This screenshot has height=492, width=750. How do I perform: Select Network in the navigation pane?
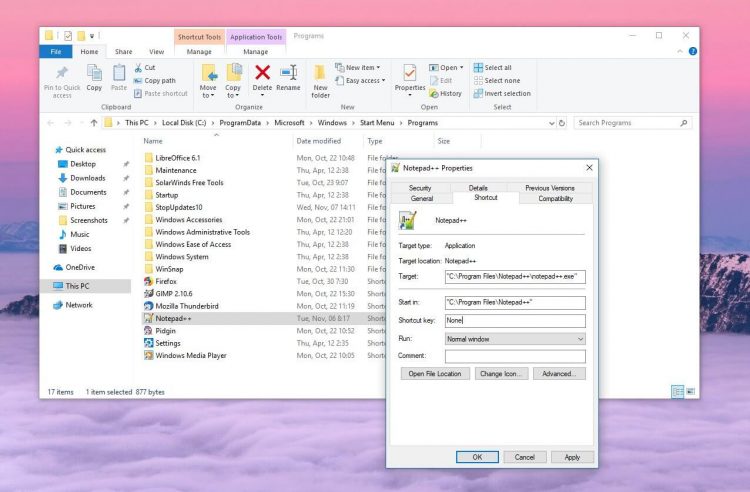pyautogui.click(x=73, y=305)
